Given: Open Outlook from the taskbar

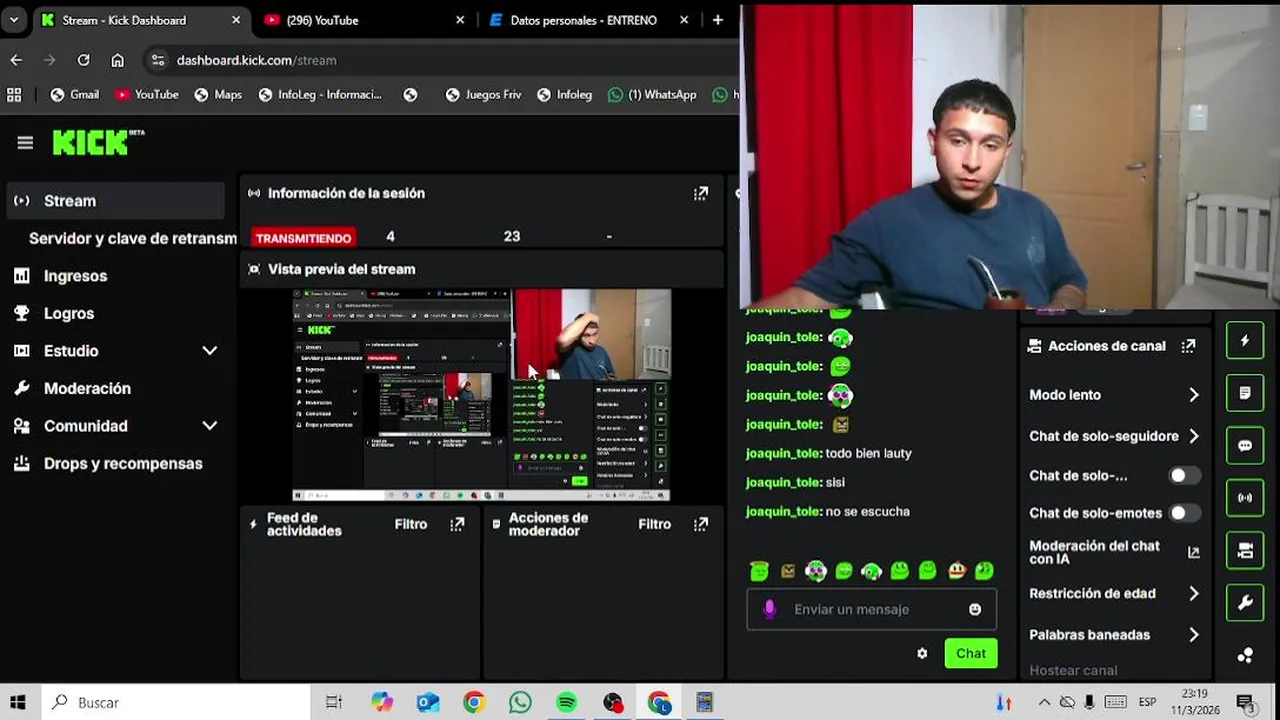Looking at the screenshot, I should [428, 702].
